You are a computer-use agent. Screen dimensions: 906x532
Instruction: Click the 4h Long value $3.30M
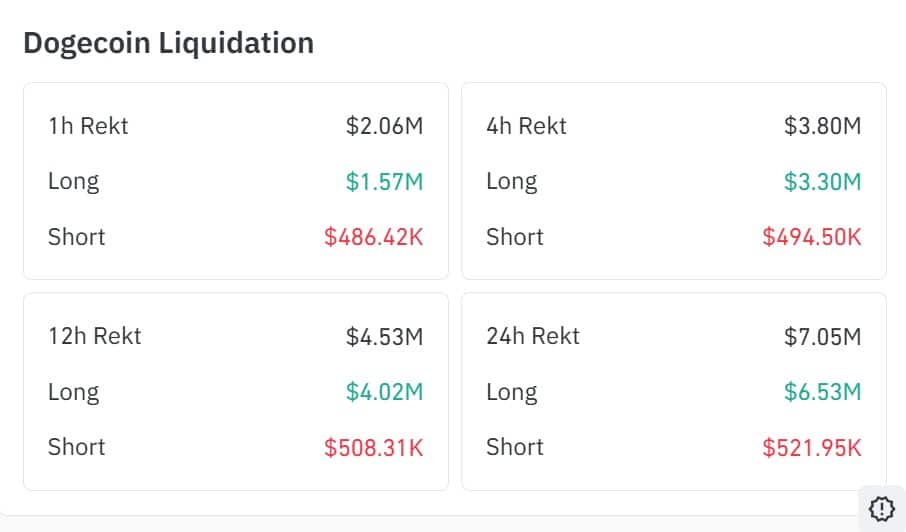coord(822,182)
